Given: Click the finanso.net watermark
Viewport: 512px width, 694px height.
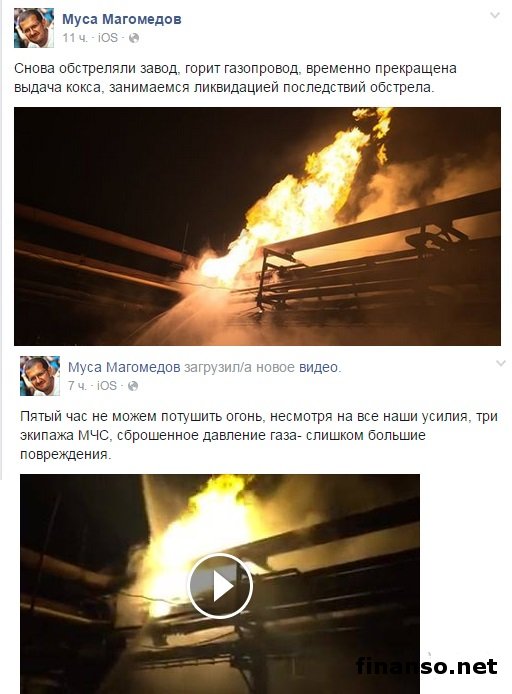Looking at the screenshot, I should [x=427, y=666].
